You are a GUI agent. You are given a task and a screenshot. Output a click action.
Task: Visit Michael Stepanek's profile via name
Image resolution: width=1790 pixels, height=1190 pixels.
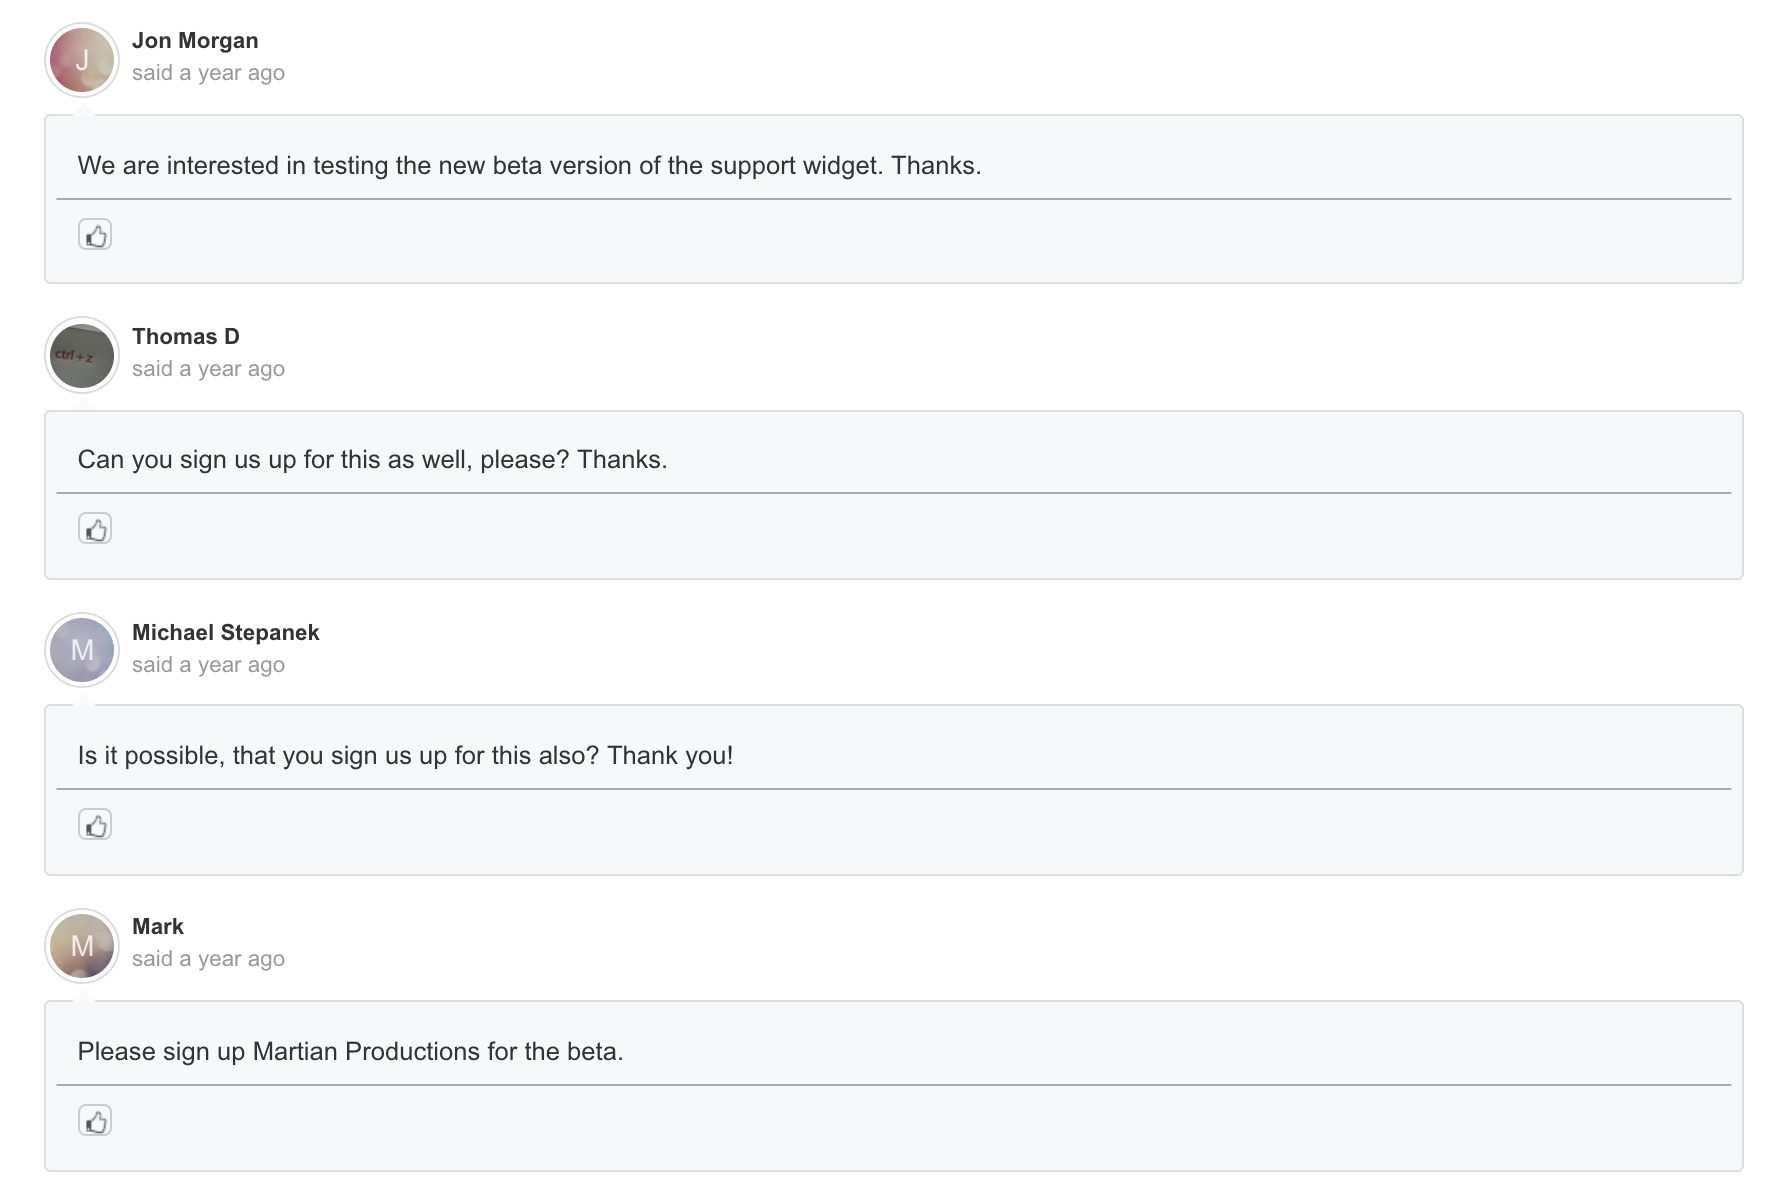226,633
